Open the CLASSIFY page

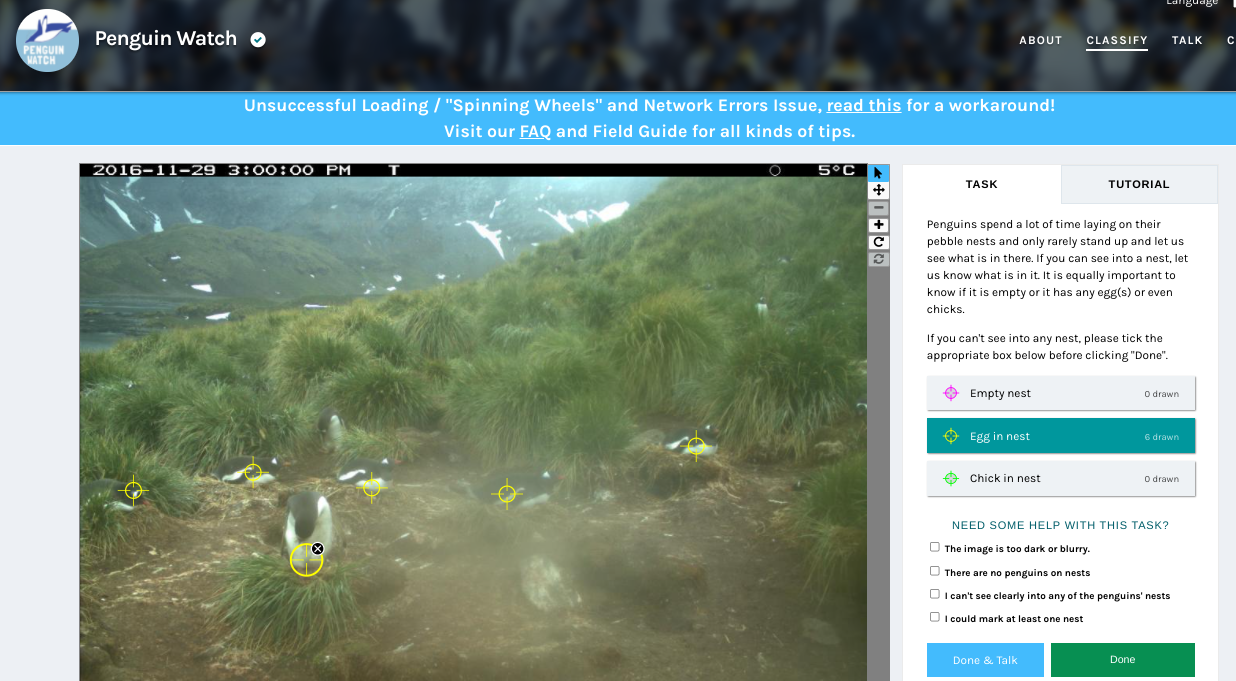coord(1117,41)
